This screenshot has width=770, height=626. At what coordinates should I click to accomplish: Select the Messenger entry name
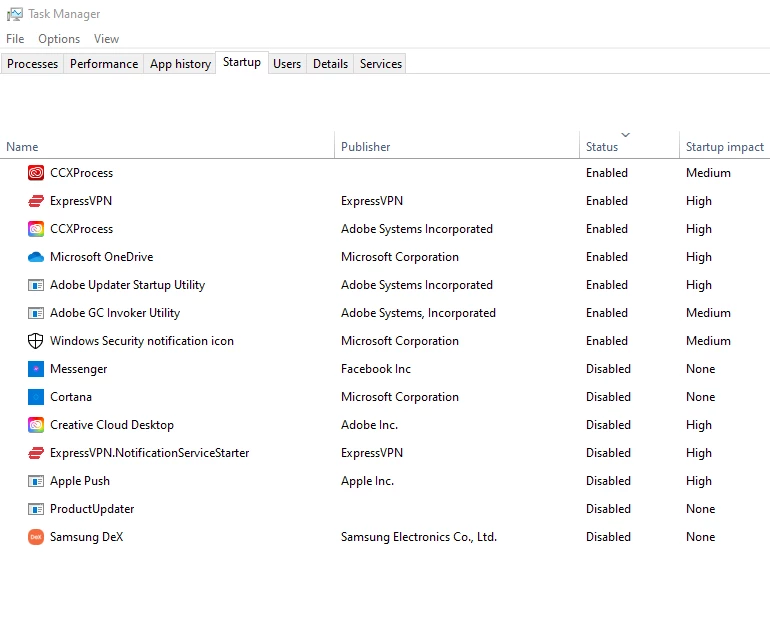click(x=79, y=369)
